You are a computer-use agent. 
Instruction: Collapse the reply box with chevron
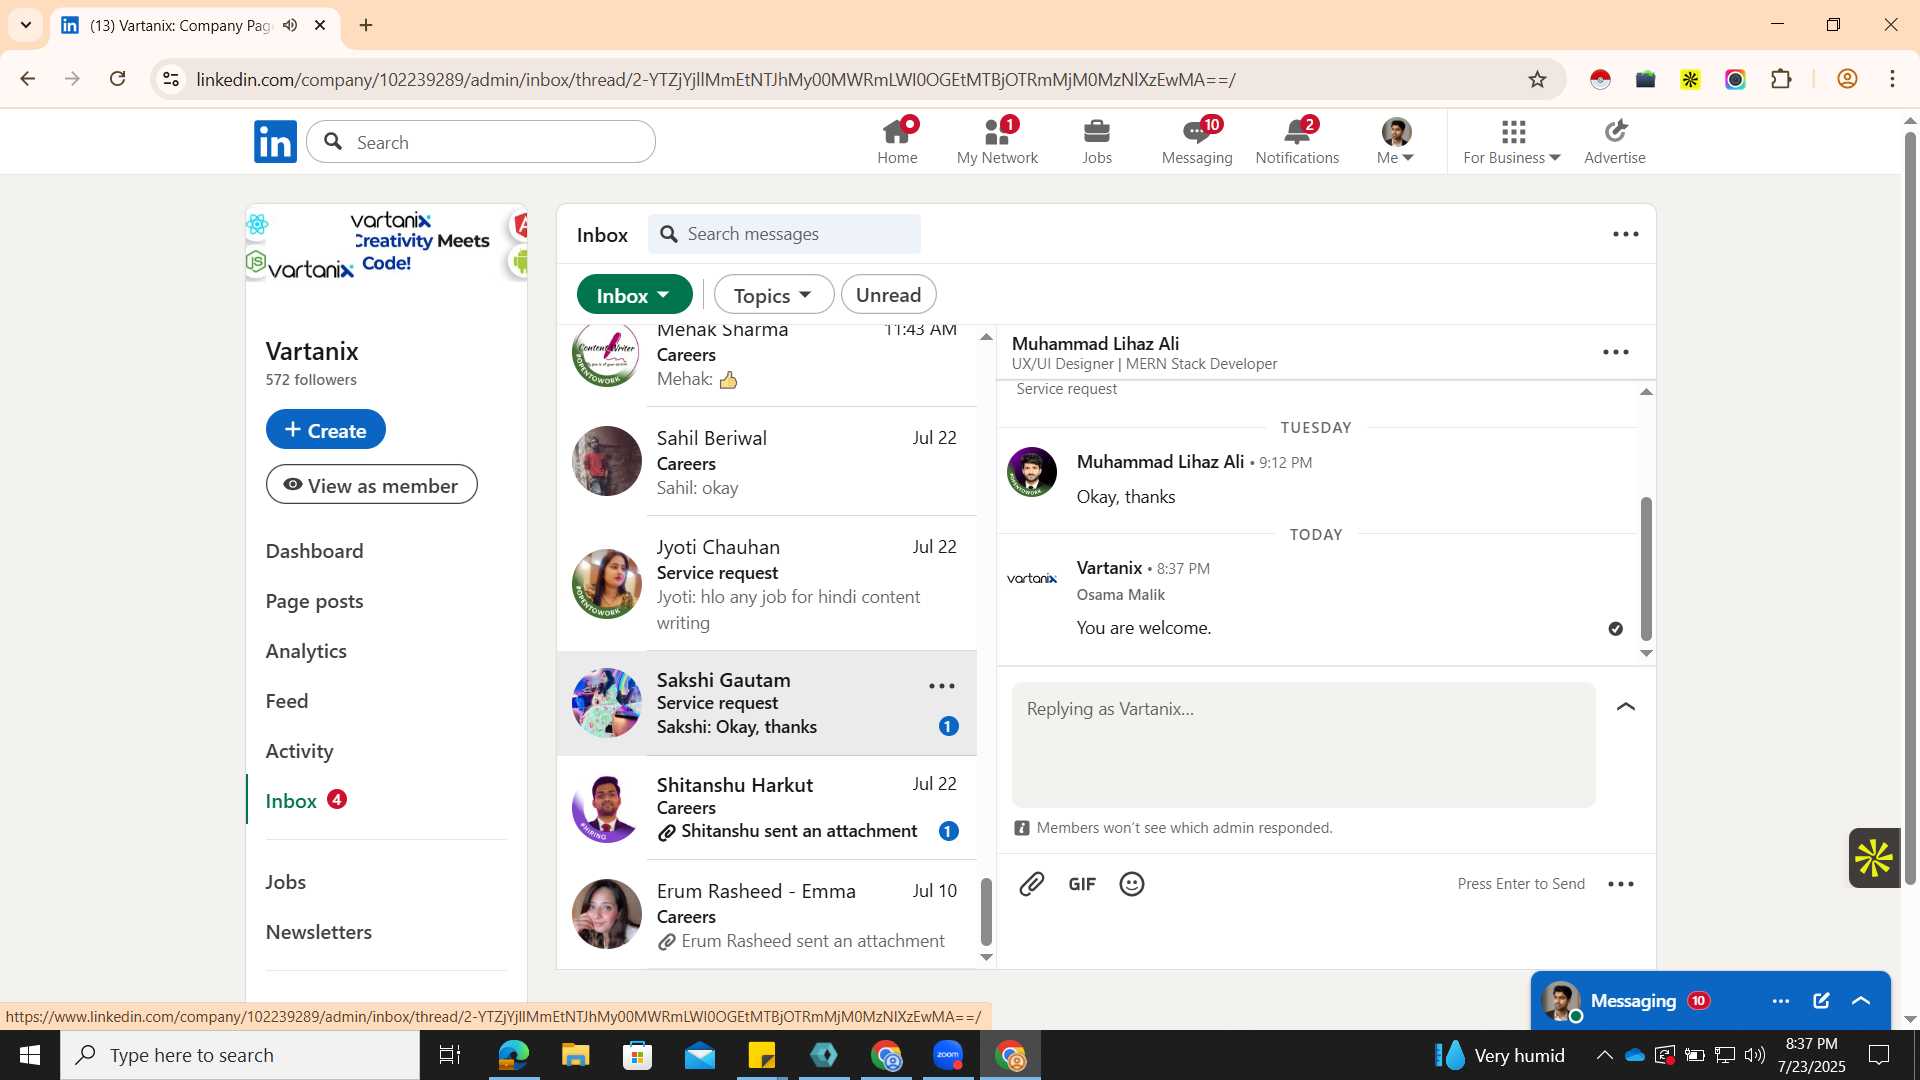pos(1626,707)
